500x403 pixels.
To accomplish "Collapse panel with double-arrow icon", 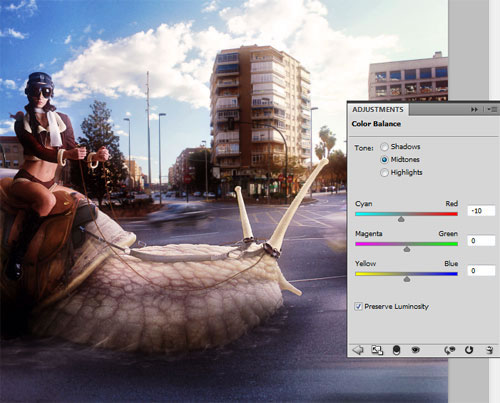I will [x=474, y=109].
